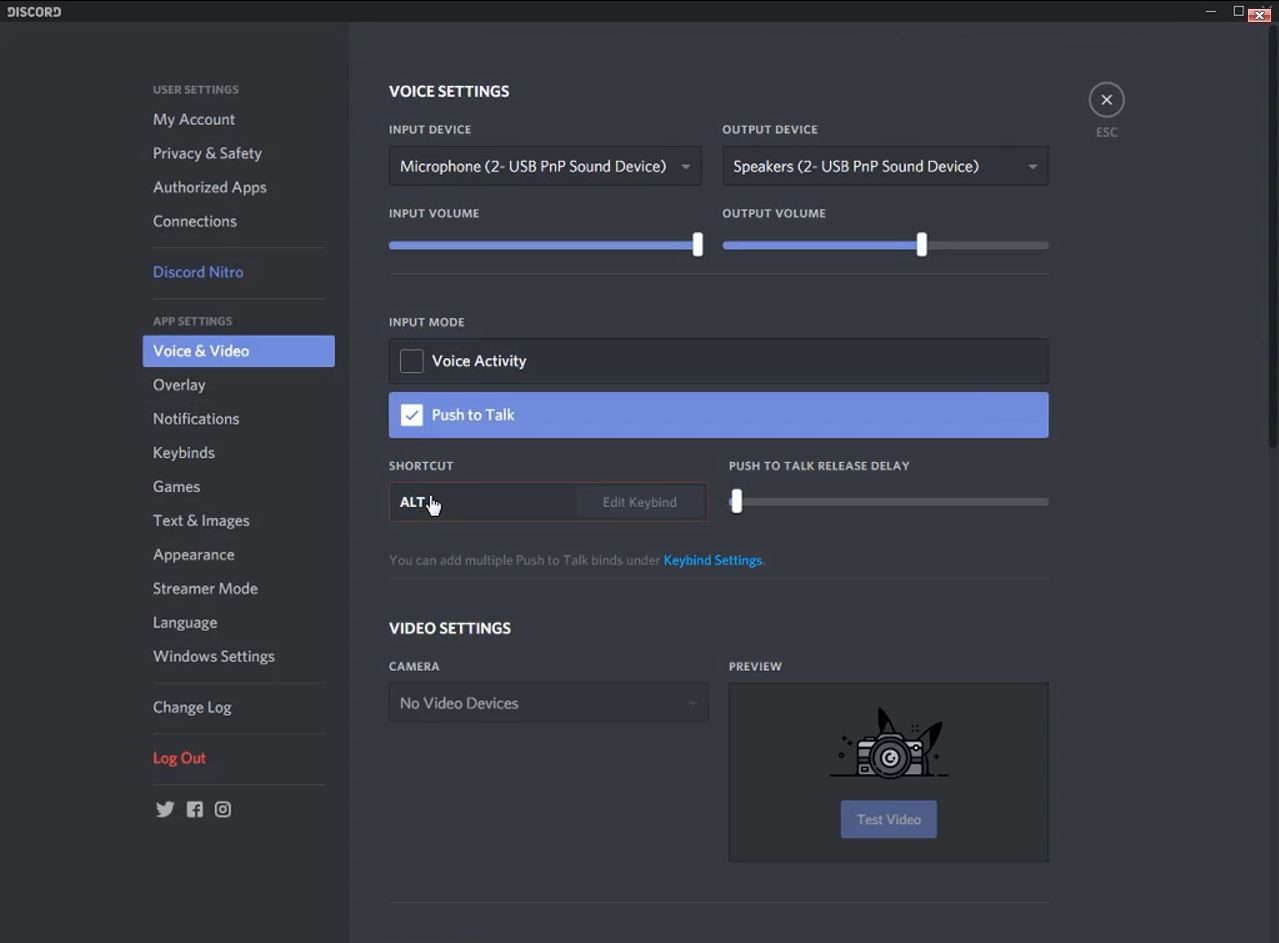Click the Test Video button
The image size is (1279, 943).
pos(888,819)
